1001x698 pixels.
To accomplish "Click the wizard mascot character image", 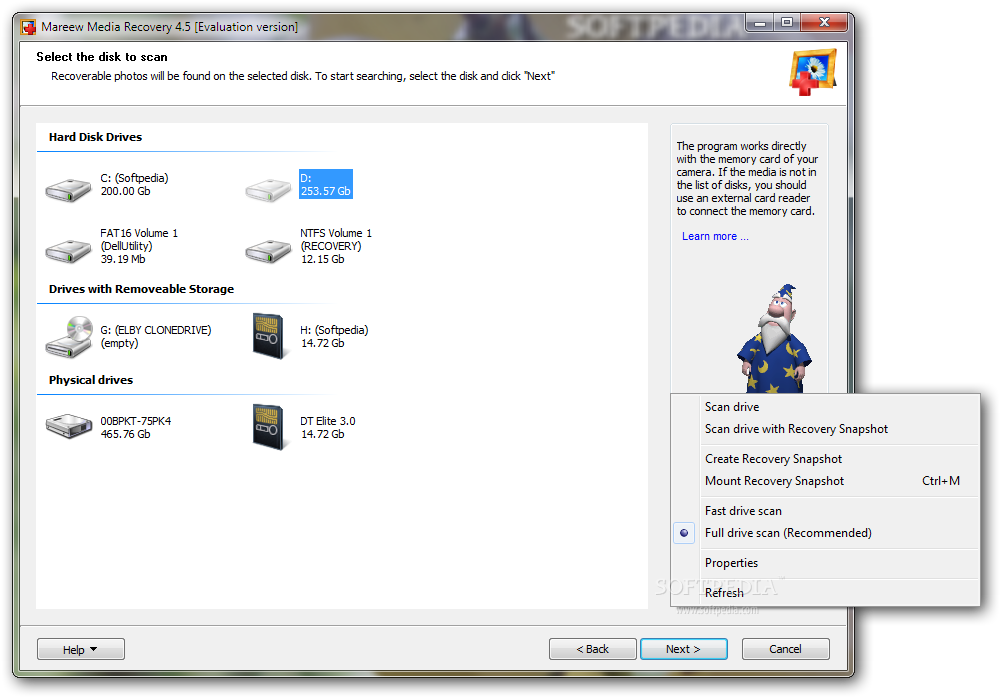I will 773,340.
